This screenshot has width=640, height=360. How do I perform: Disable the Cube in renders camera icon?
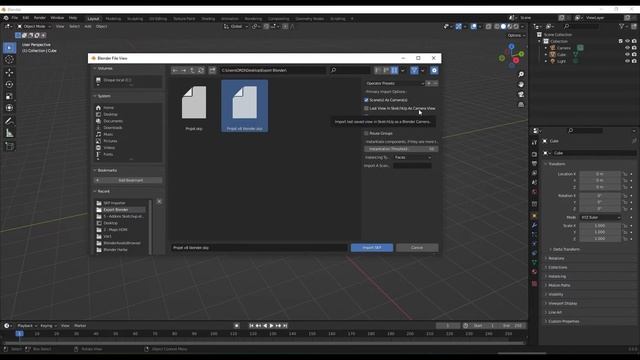point(634,54)
